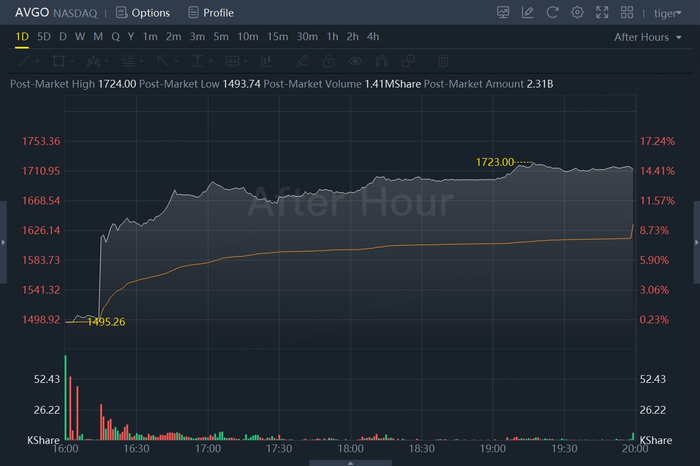Switch to weekly W chart
Viewport: 700px width, 466px height.
pos(81,37)
